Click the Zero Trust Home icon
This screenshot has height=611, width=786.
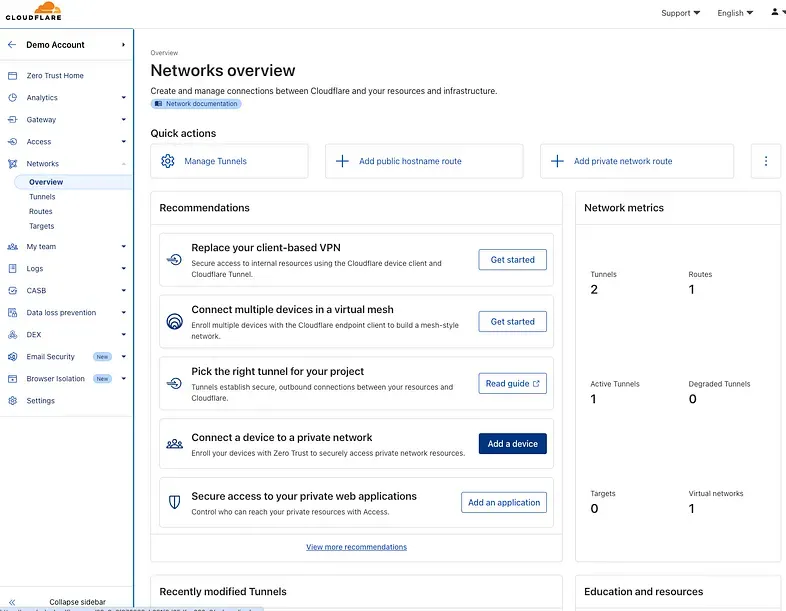[x=12, y=76]
